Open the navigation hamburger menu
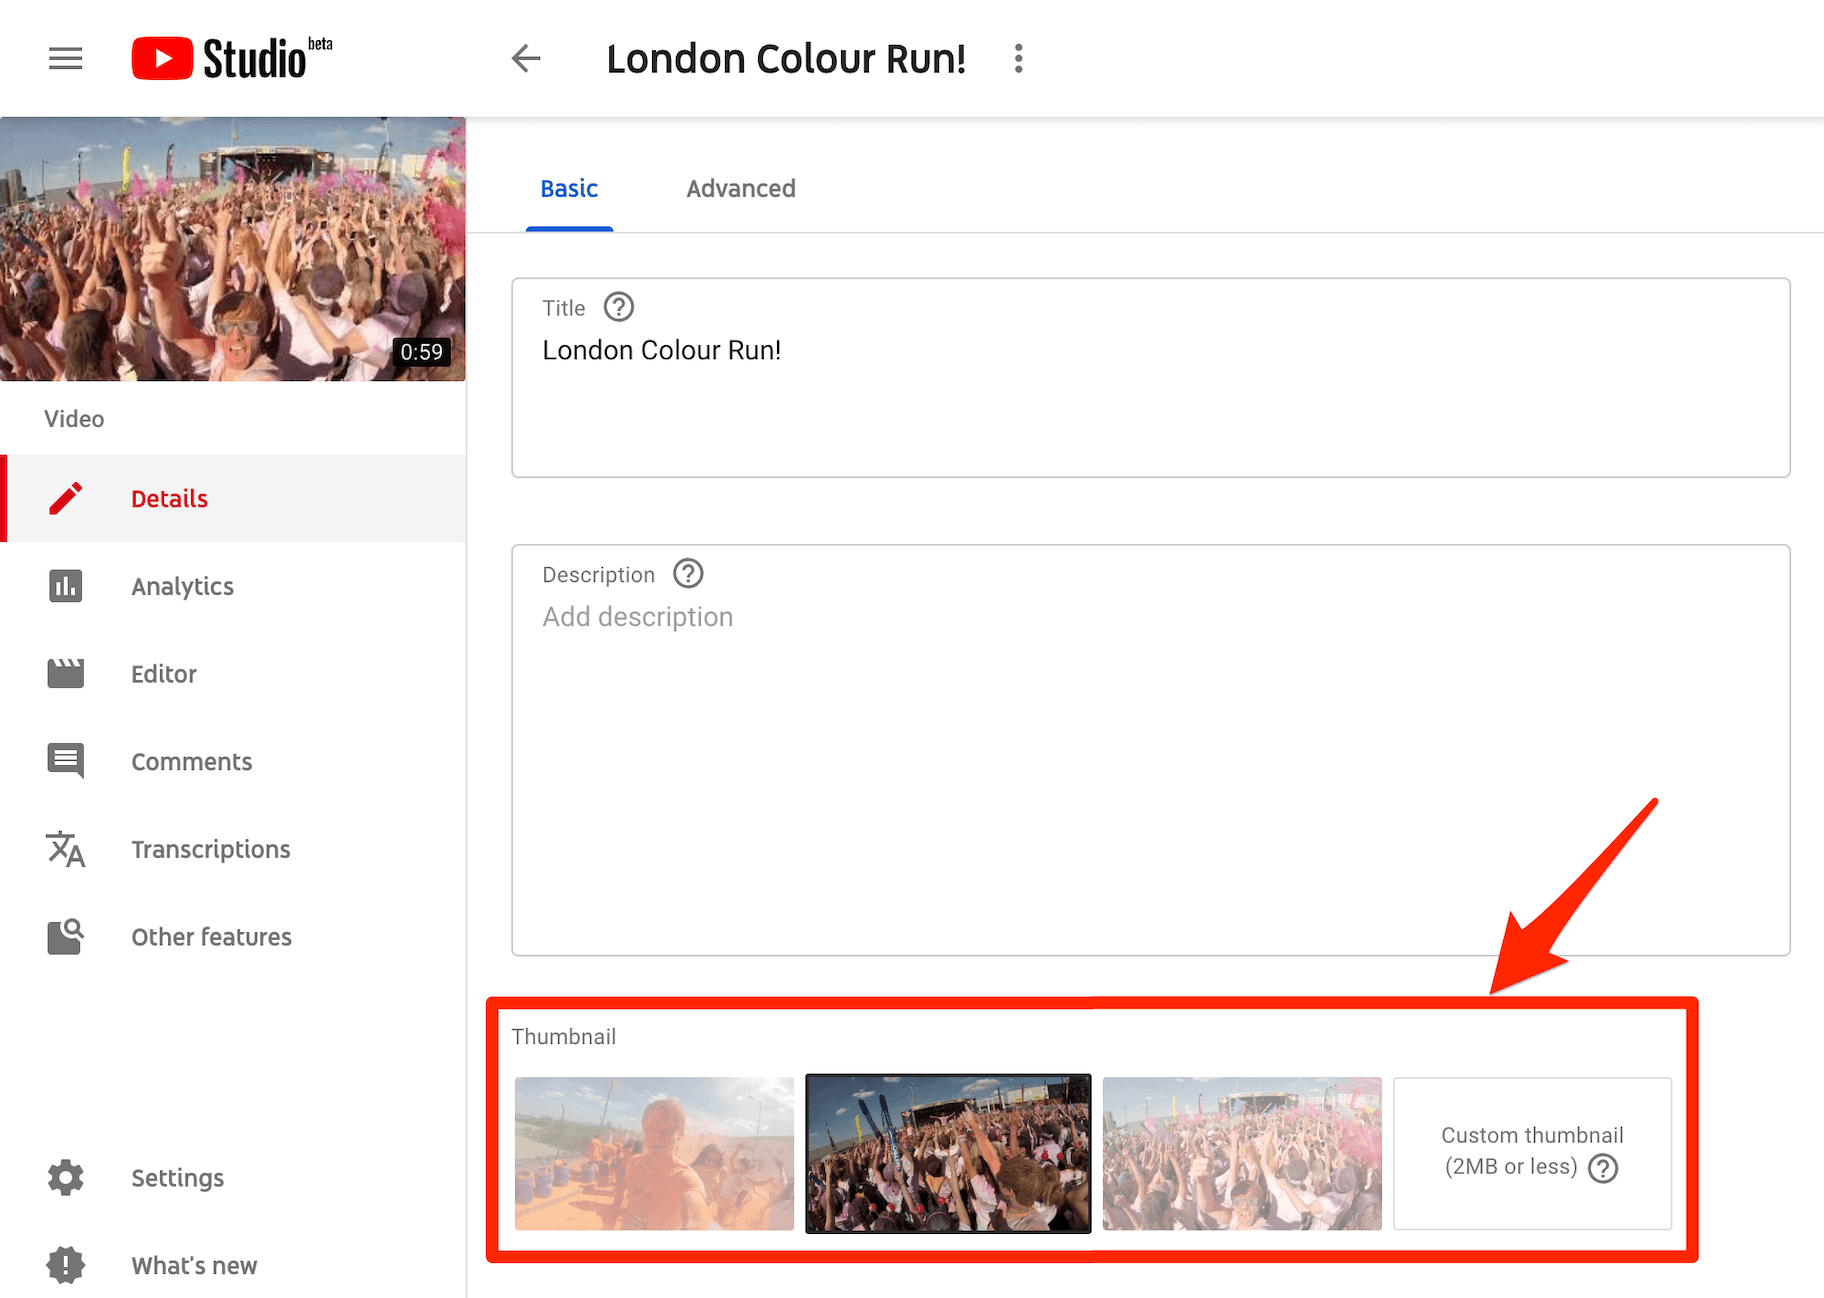 click(x=65, y=58)
